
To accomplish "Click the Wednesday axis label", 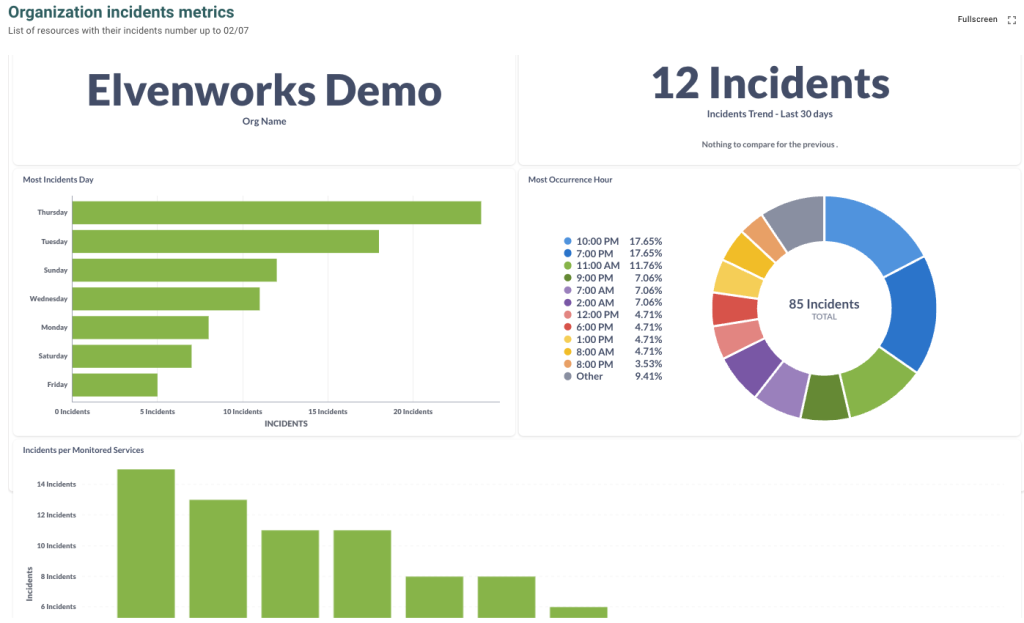I will point(48,299).
